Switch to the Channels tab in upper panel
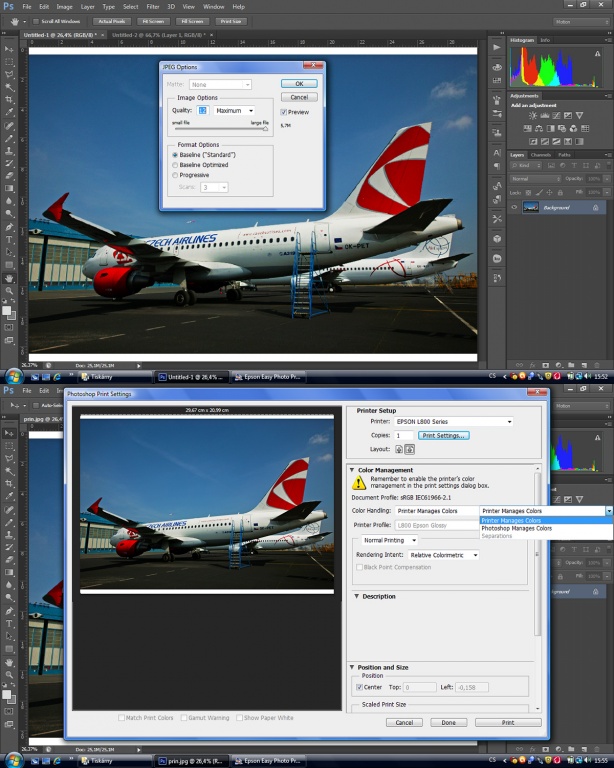Image resolution: width=614 pixels, height=768 pixels. pyautogui.click(x=541, y=155)
